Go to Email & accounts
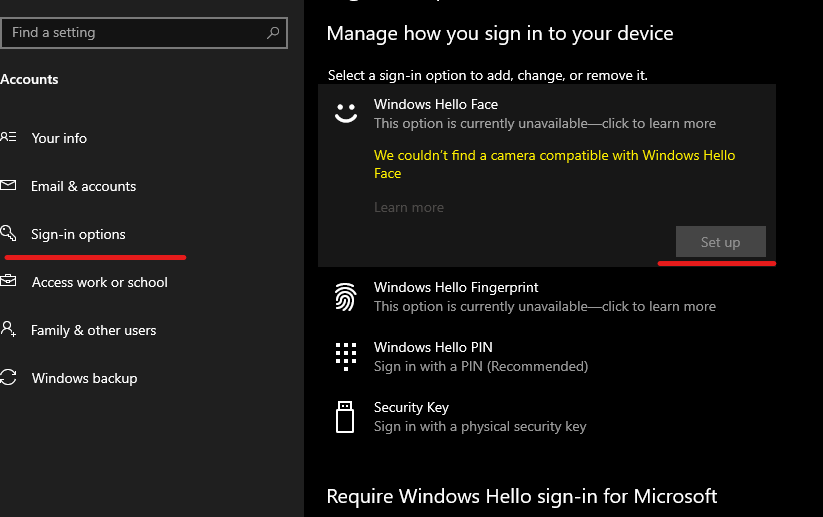 (x=83, y=186)
